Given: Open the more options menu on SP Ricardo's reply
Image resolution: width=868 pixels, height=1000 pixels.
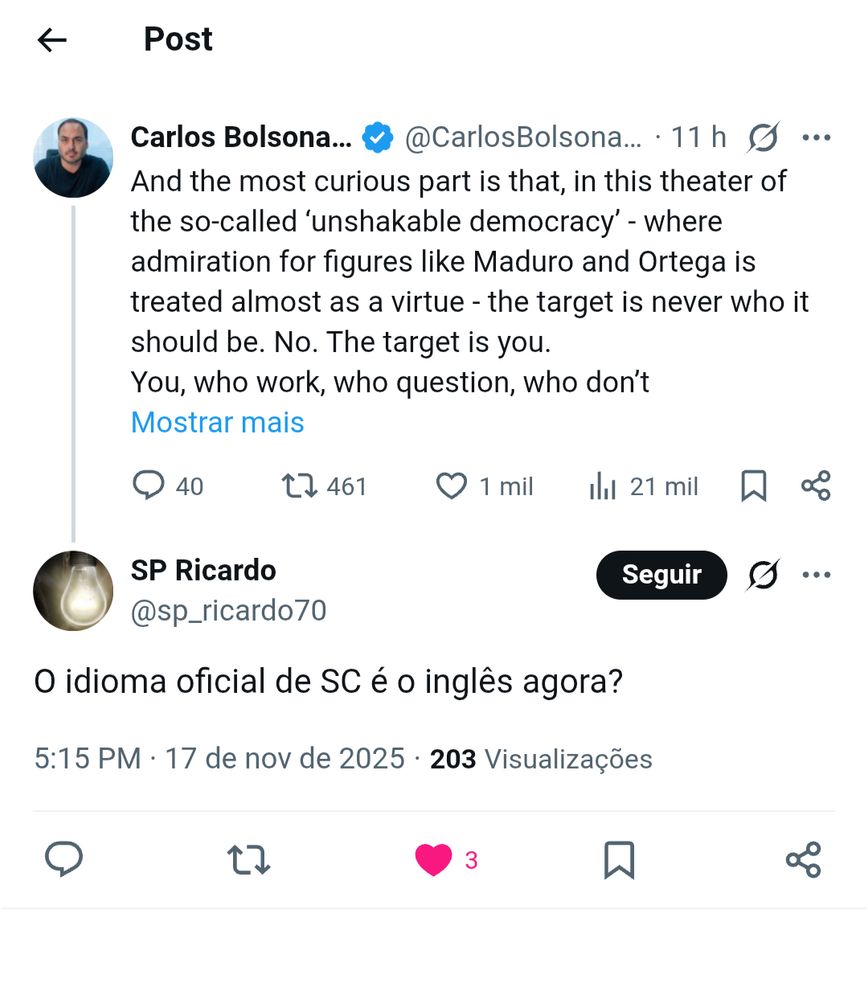Looking at the screenshot, I should [818, 575].
